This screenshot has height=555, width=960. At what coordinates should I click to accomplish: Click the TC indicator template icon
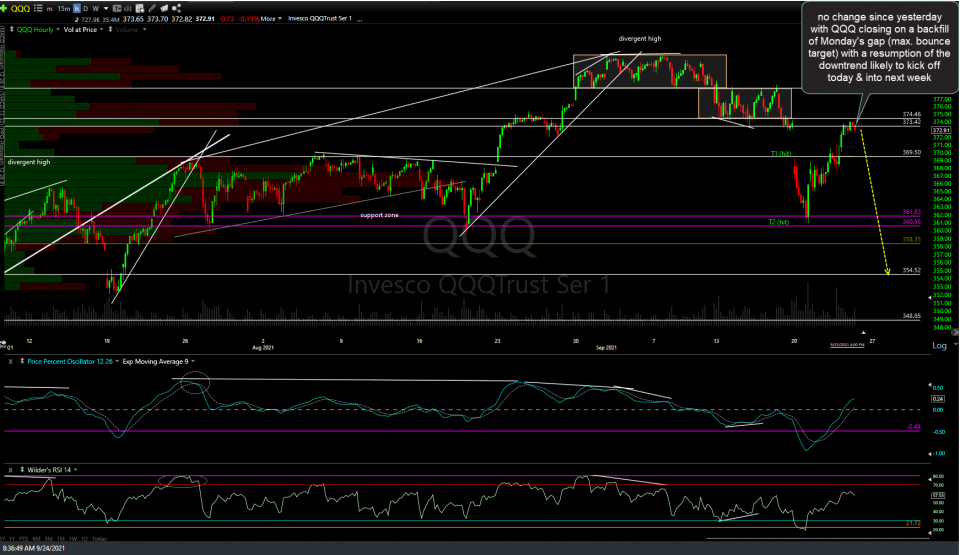pos(117,9)
